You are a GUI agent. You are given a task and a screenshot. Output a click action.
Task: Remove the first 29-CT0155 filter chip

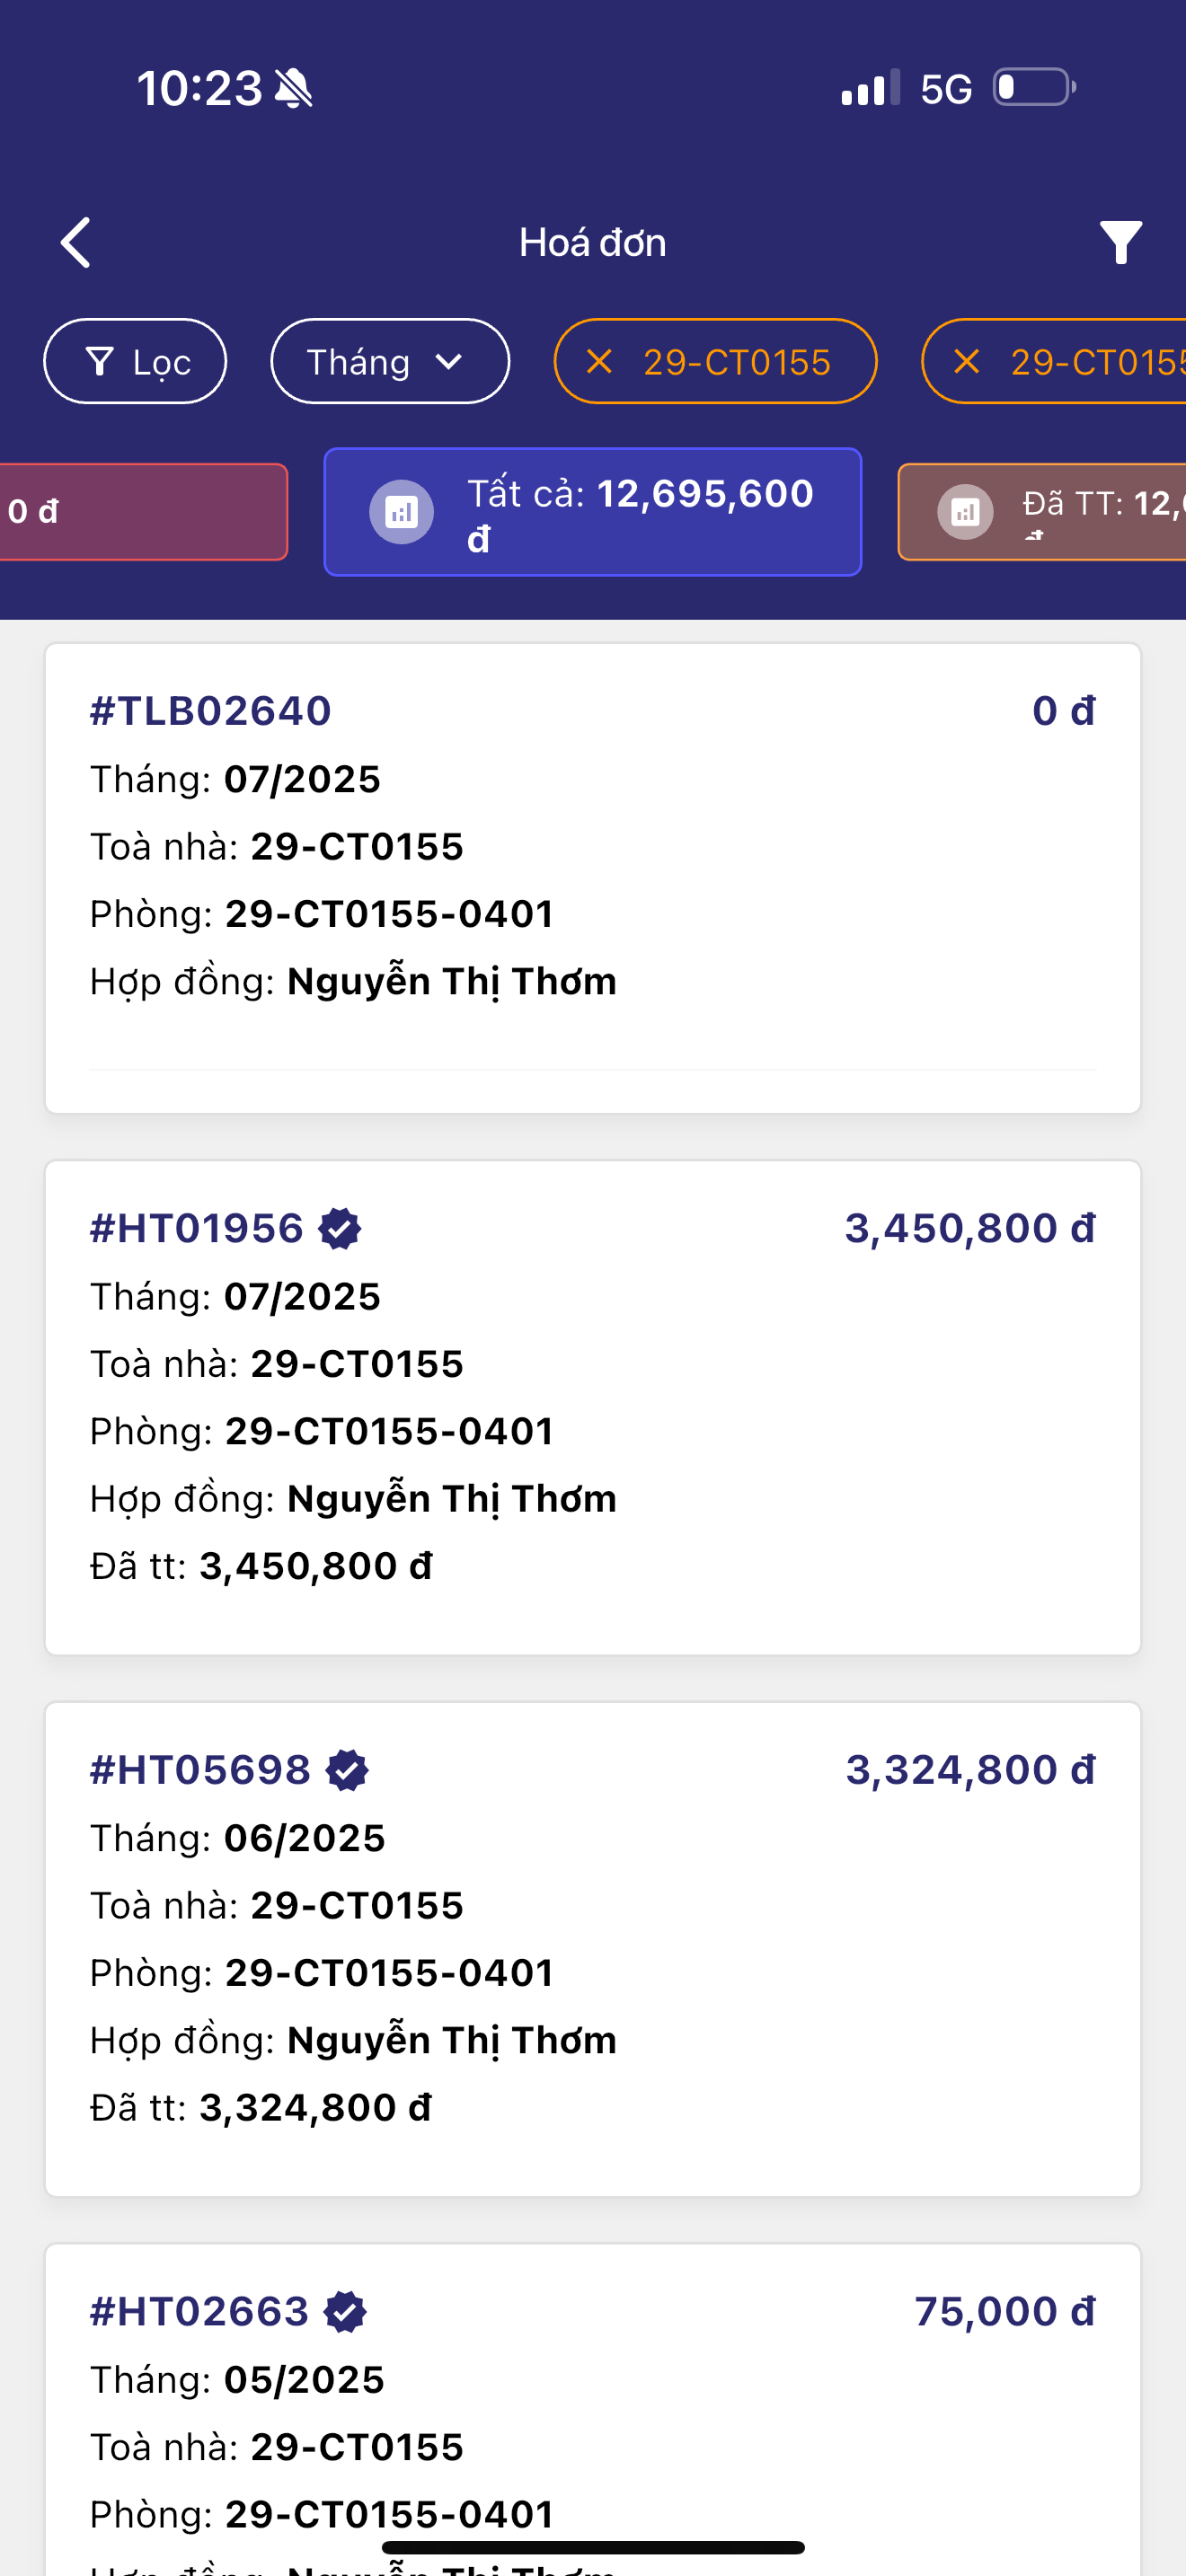click(599, 361)
